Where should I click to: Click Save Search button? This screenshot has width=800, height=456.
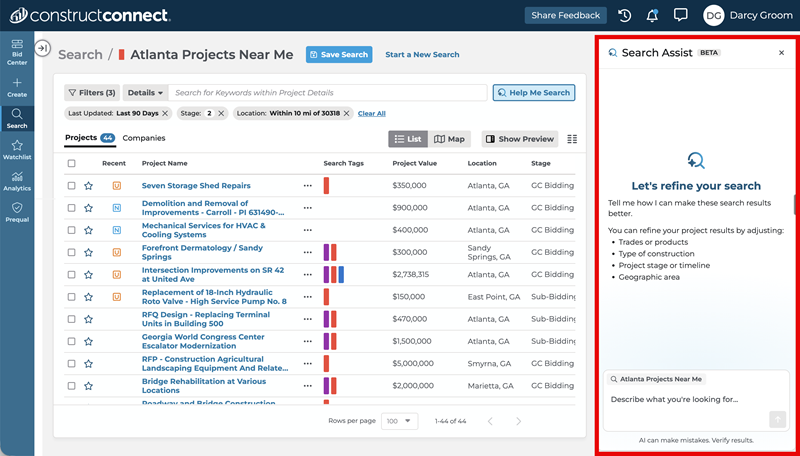tap(339, 55)
